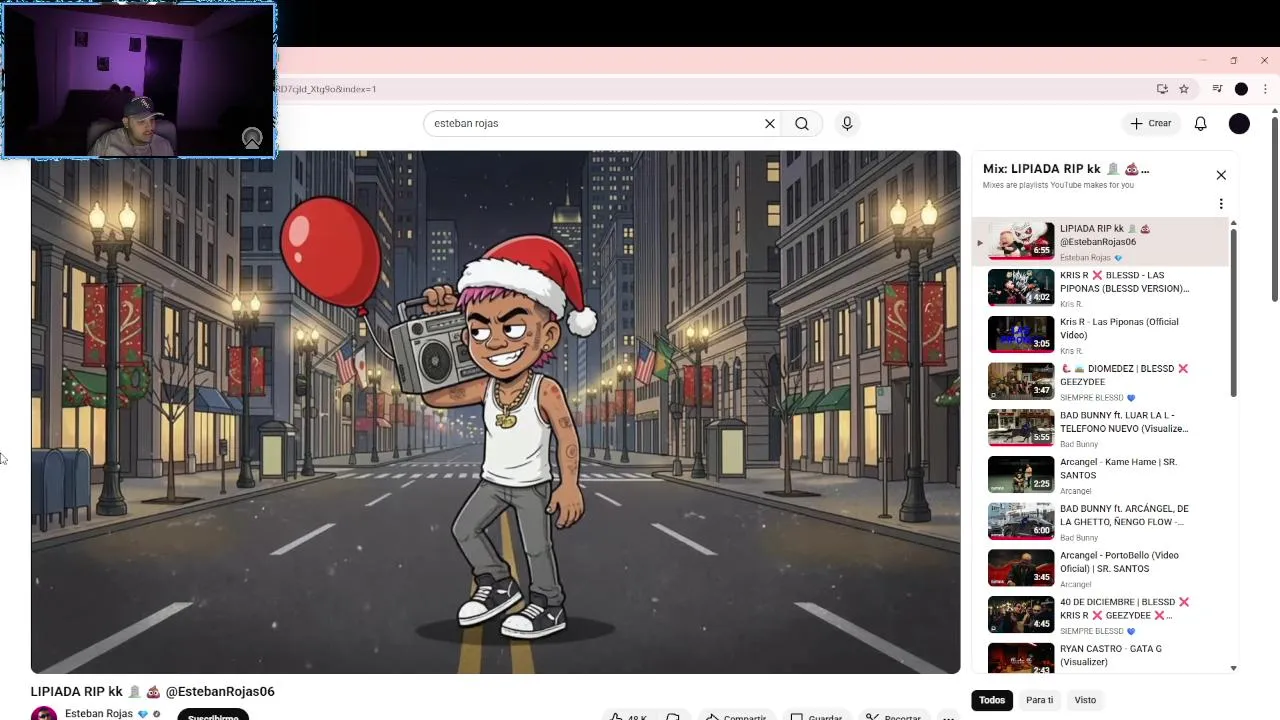Dislike the video with thumbs down
The image size is (1280, 720).
click(673, 716)
